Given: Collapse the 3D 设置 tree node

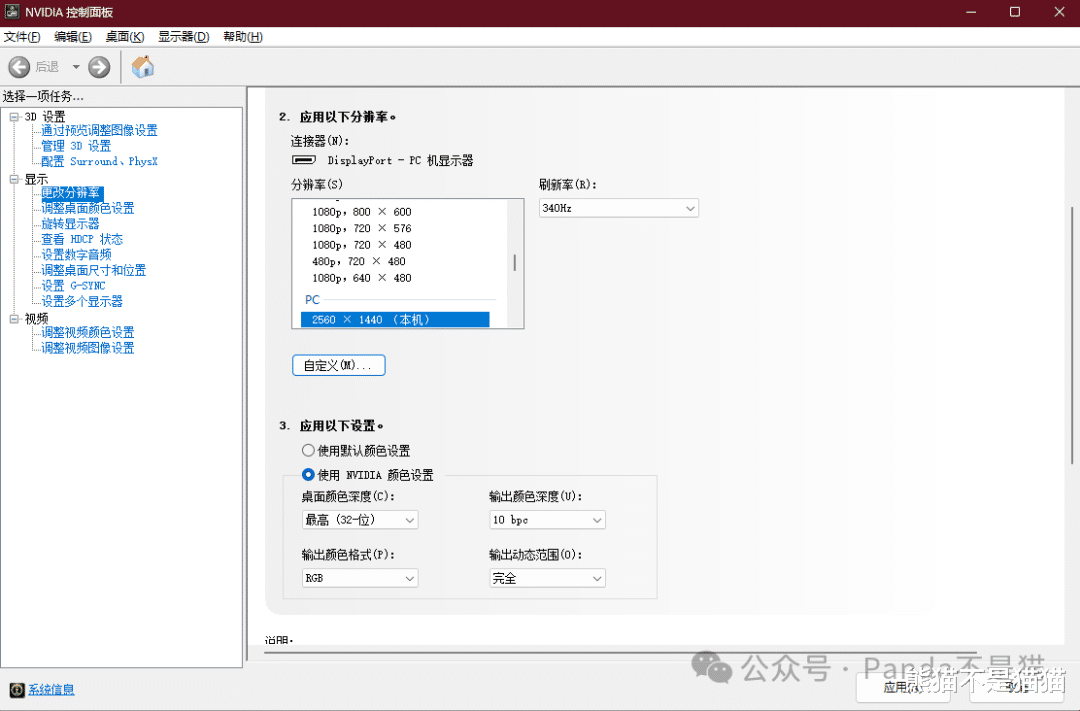Looking at the screenshot, I should 14,117.
